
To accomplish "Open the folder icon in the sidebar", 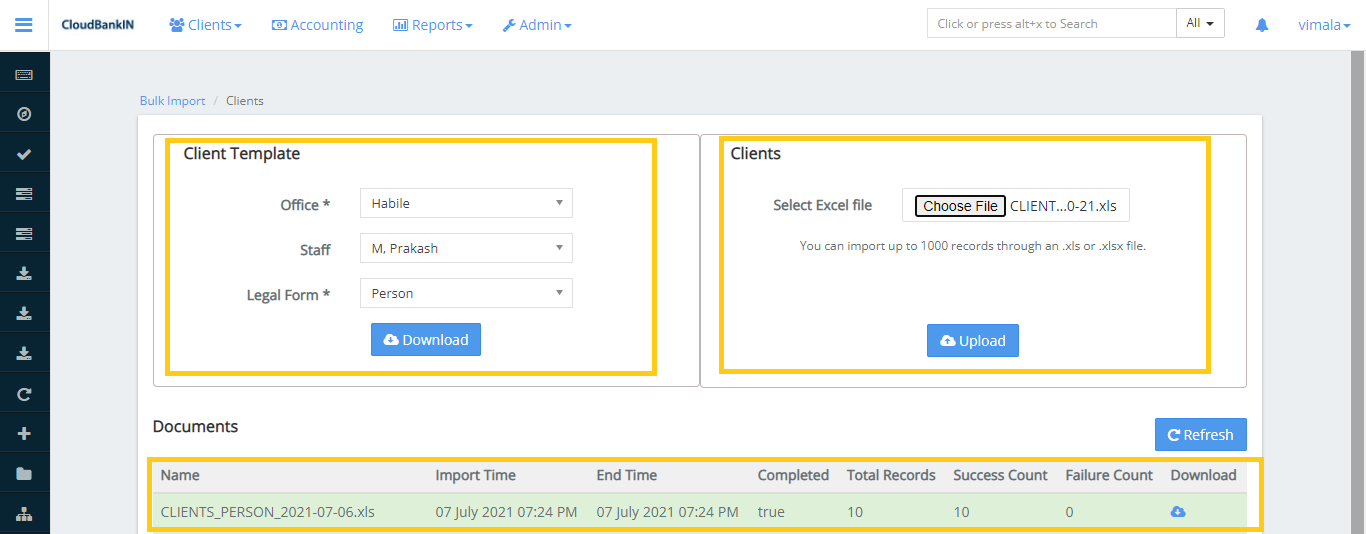I will pyautogui.click(x=24, y=474).
